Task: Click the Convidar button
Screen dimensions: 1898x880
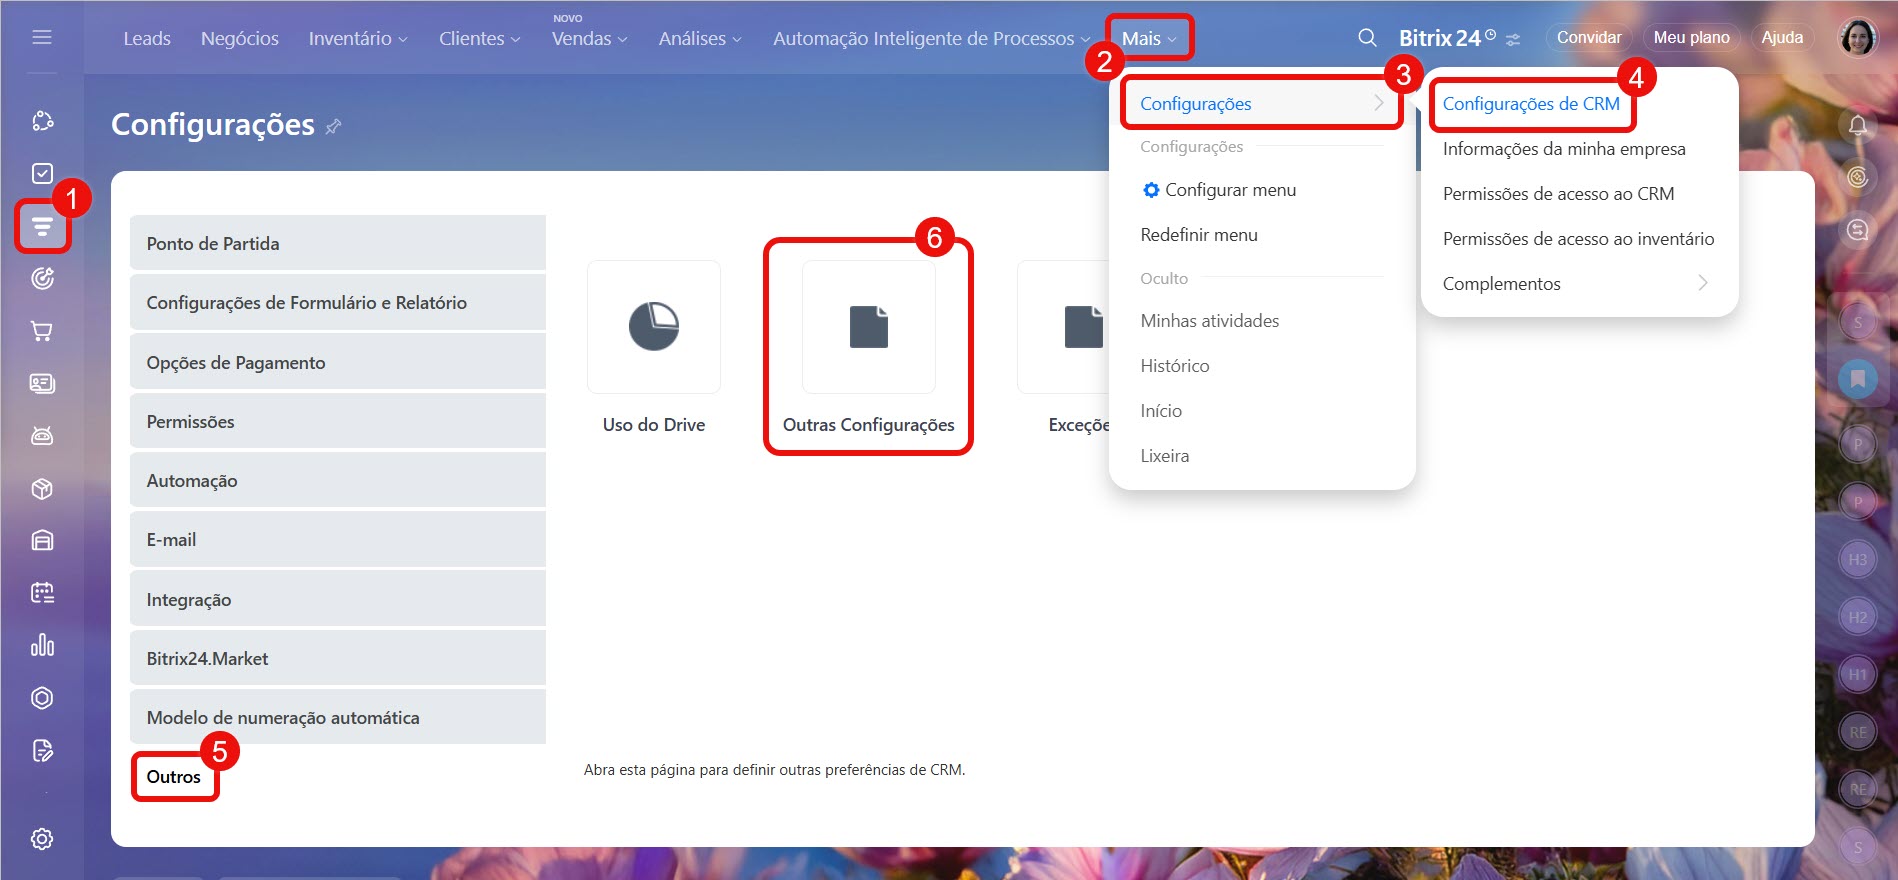Action: click(x=1588, y=37)
